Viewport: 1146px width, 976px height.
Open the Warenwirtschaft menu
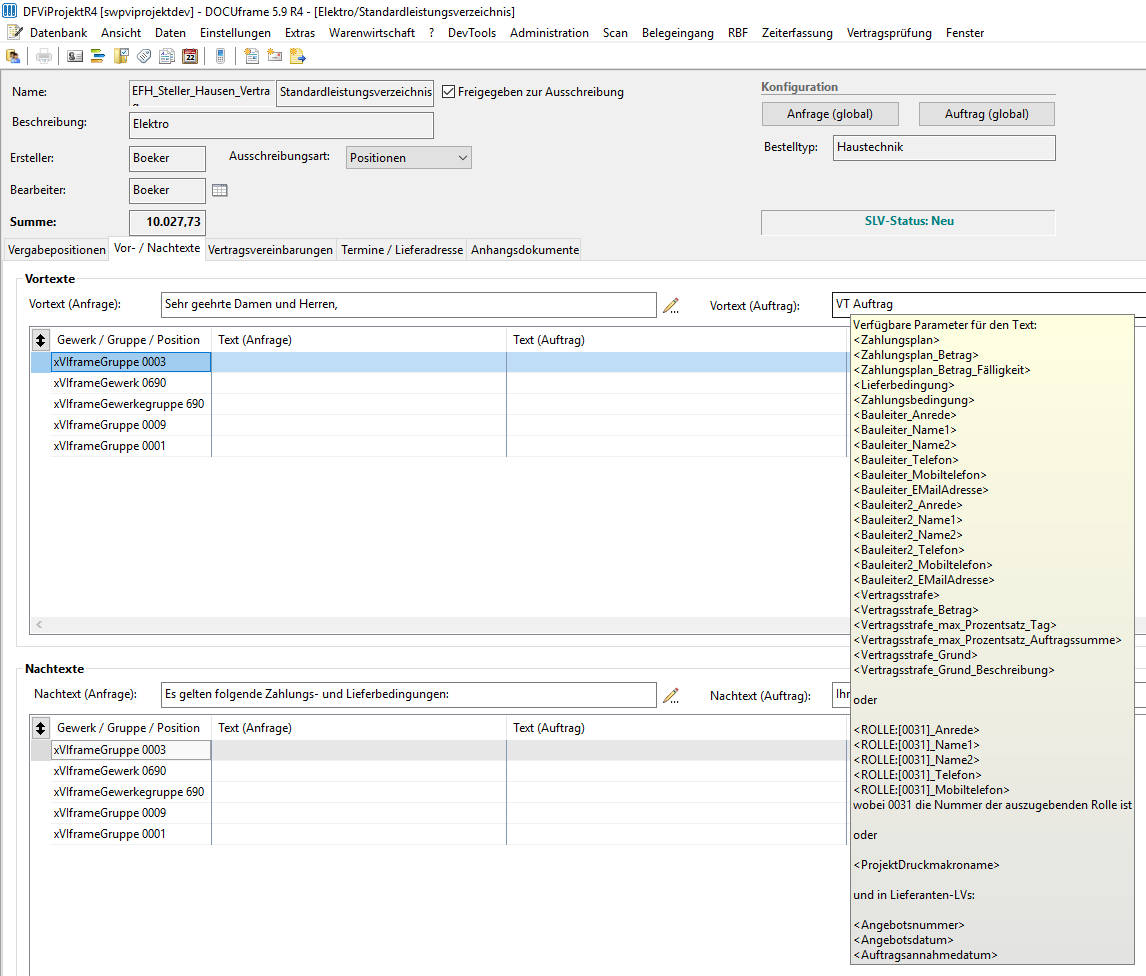click(372, 33)
